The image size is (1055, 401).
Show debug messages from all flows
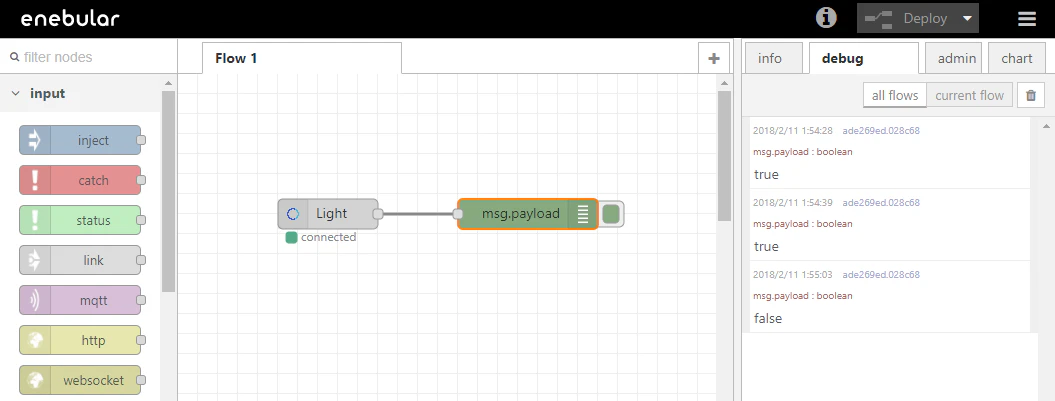pyautogui.click(x=895, y=96)
